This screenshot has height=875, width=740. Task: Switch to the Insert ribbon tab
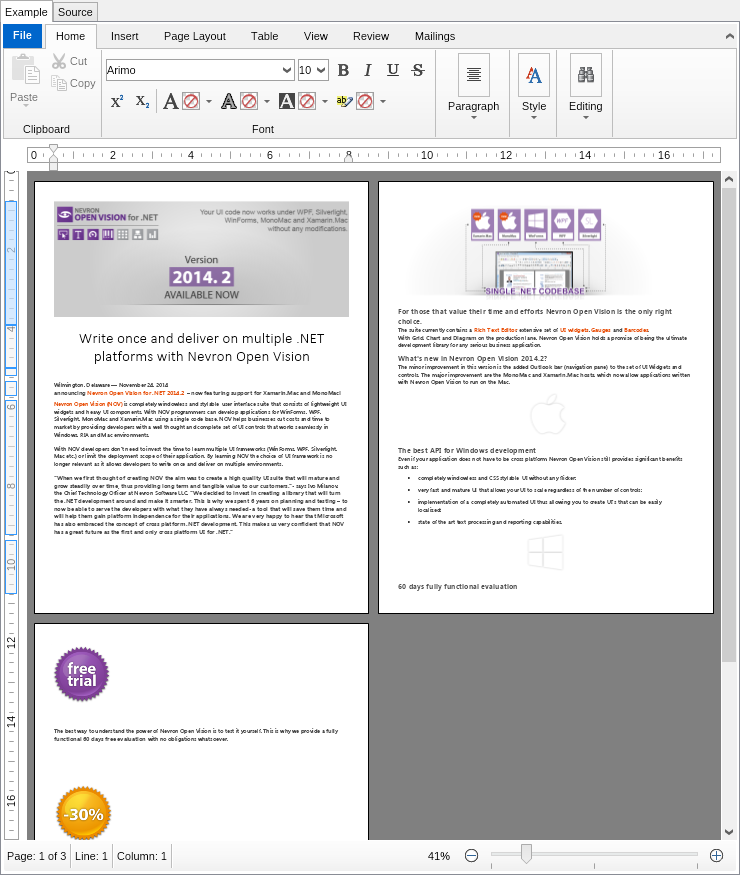click(124, 36)
